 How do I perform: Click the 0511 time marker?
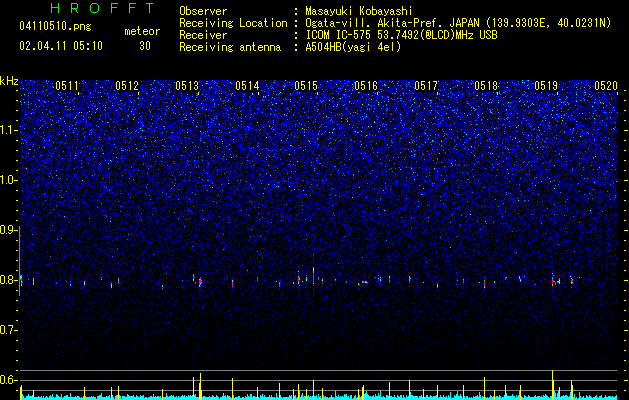67,86
